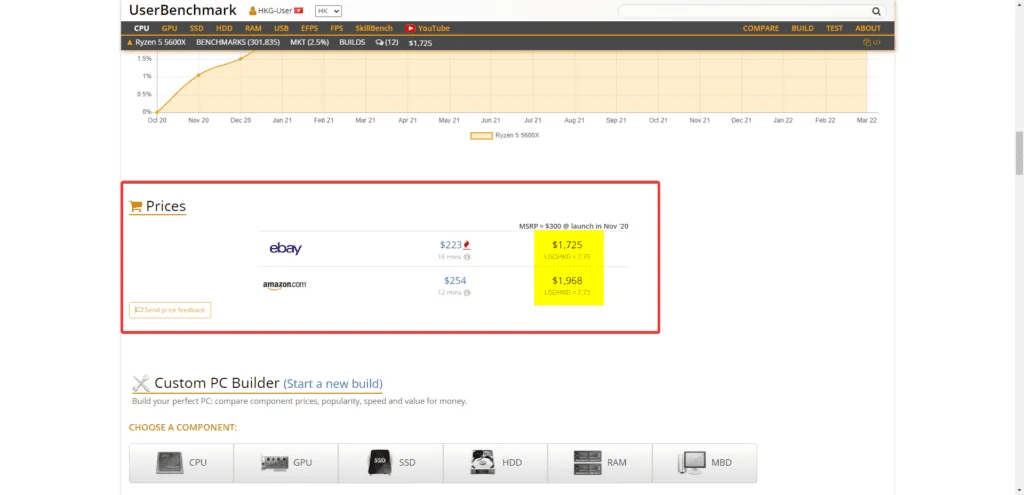This screenshot has width=1024, height=495.
Task: Select the USB tab in the nav bar
Action: (281, 28)
